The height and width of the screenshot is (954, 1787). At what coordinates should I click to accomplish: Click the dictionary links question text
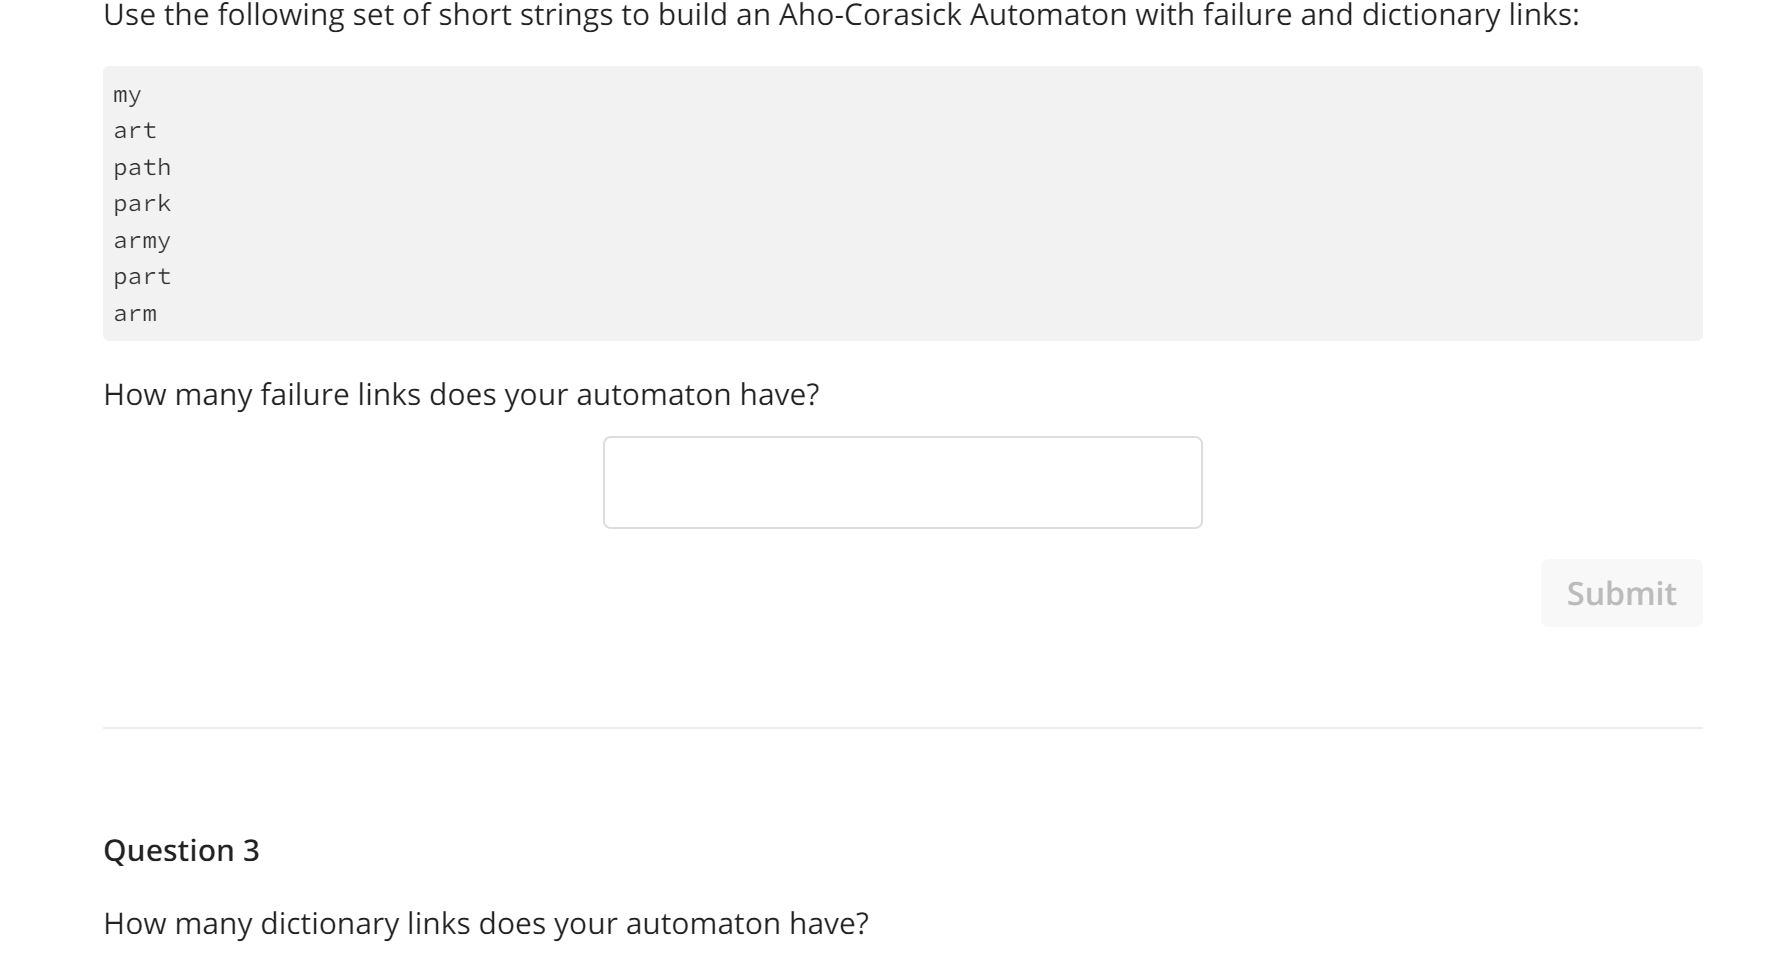(486, 924)
